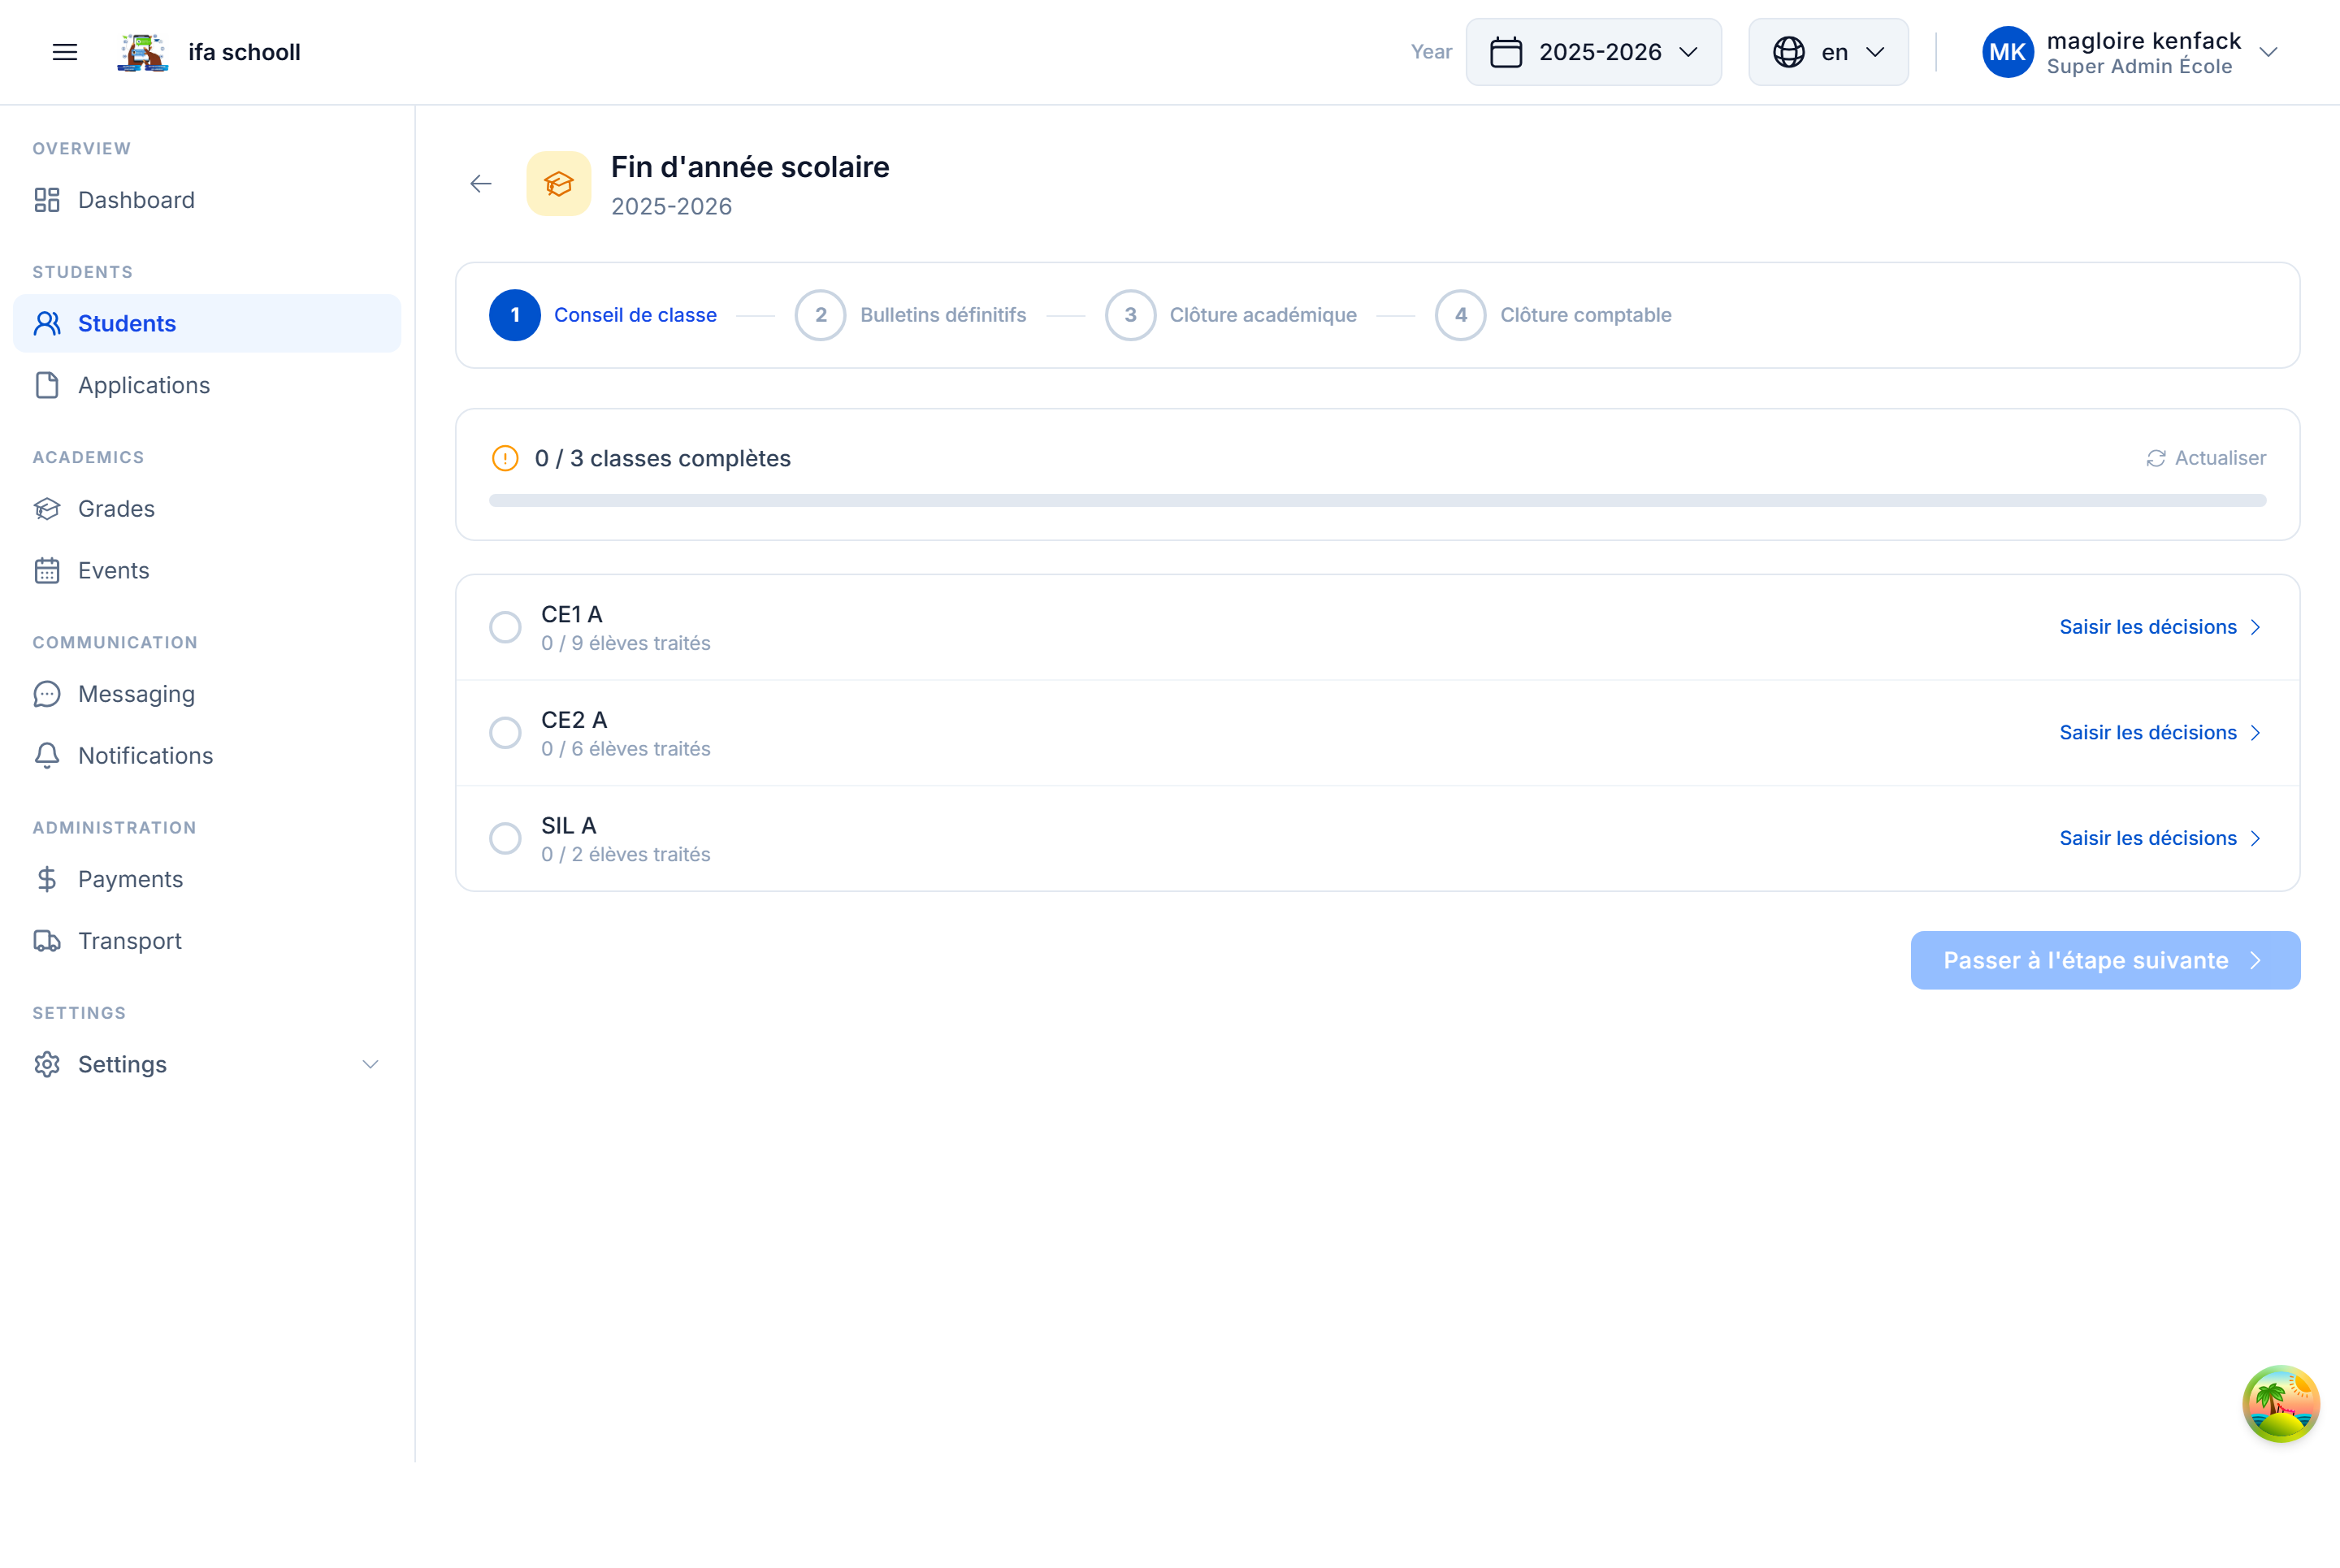Click the palm tree floating icon
The image size is (2340, 1568).
pos(2280,1404)
